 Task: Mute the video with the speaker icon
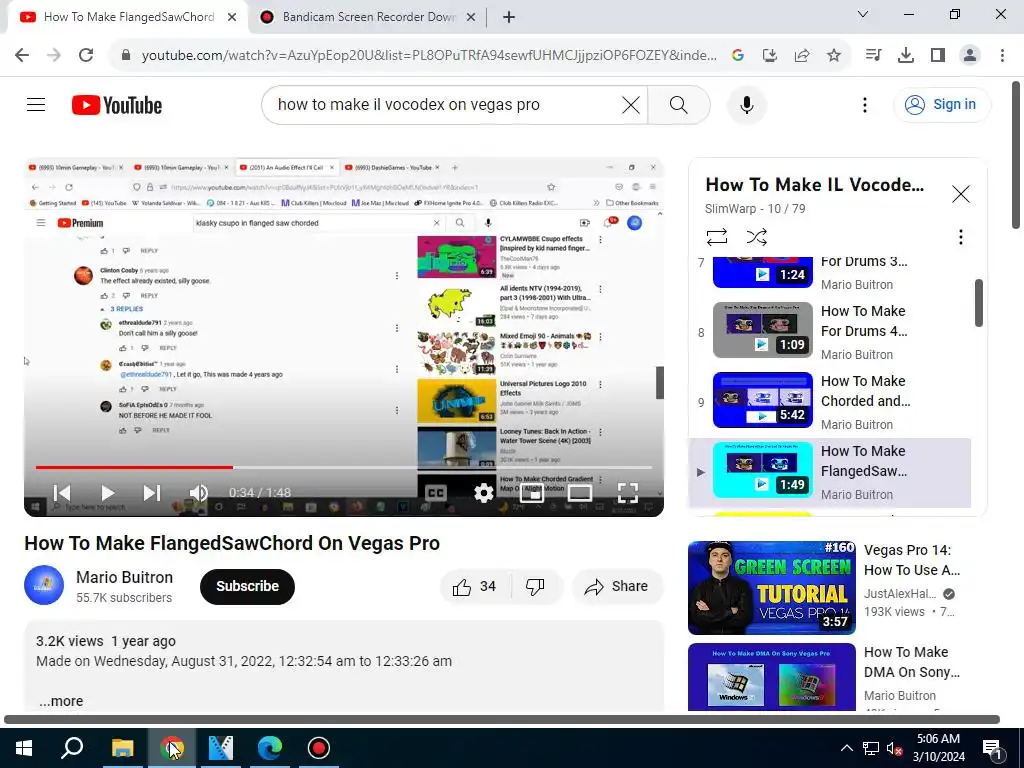point(199,492)
